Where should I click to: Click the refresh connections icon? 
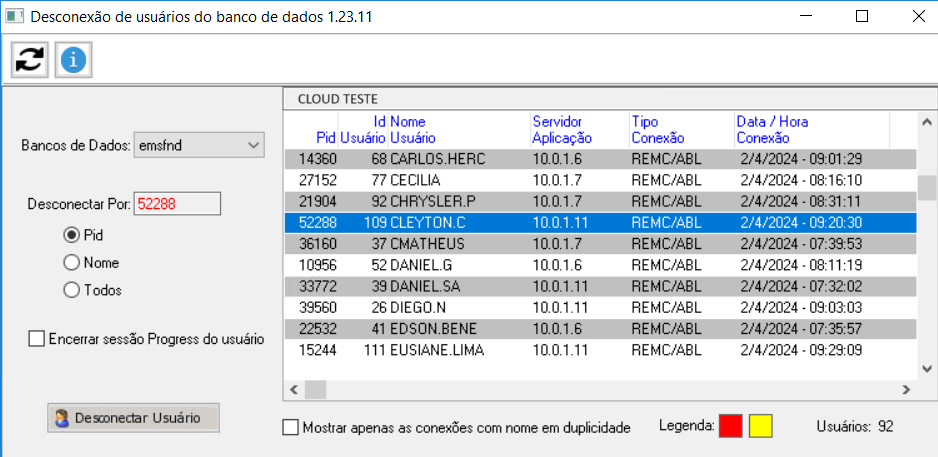point(30,60)
